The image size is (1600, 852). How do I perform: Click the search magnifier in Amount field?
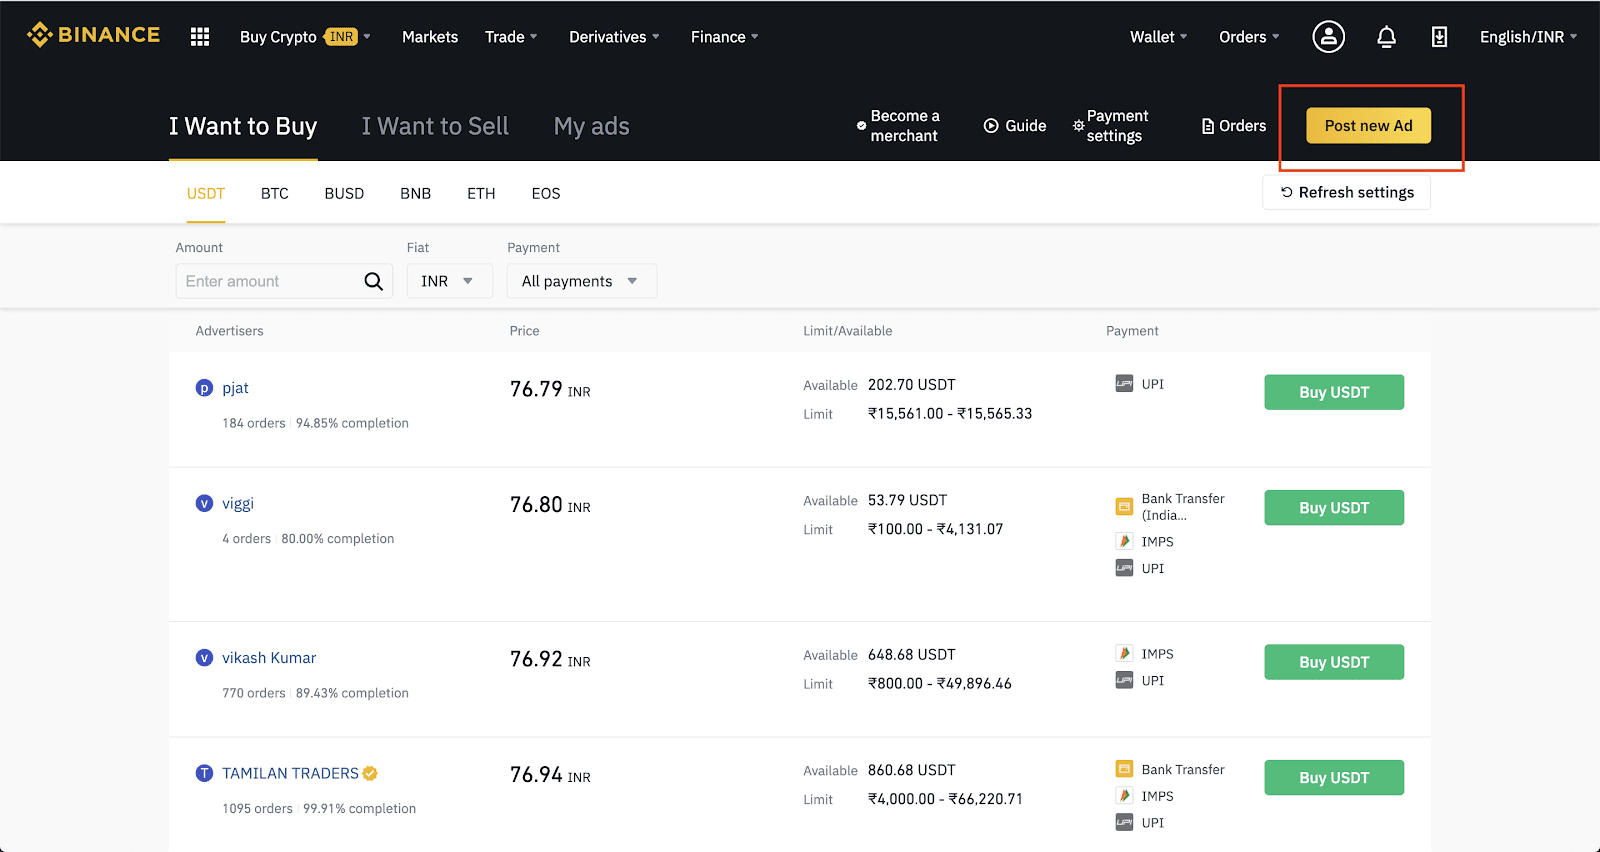(373, 281)
